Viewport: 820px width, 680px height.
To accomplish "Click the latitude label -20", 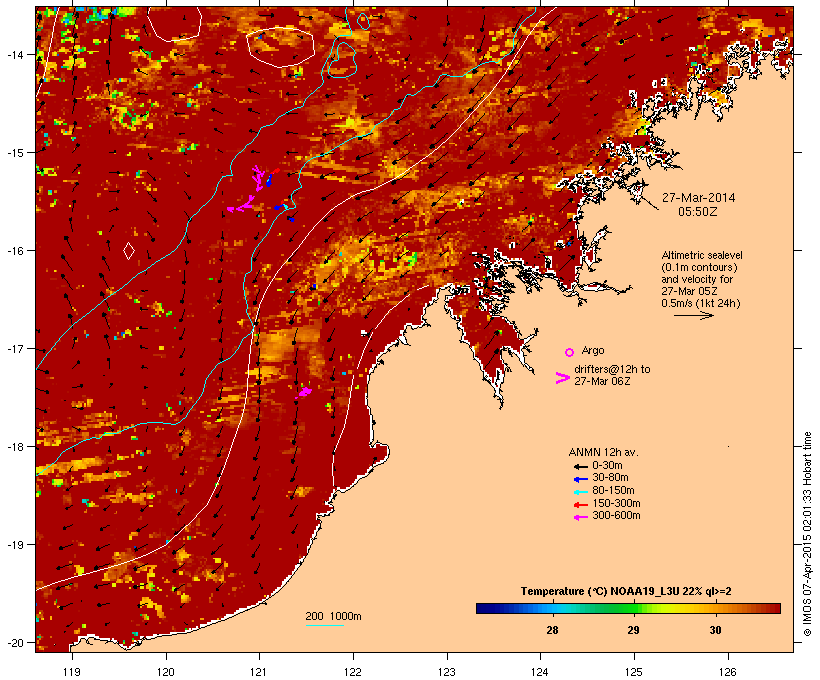I will (x=15, y=642).
